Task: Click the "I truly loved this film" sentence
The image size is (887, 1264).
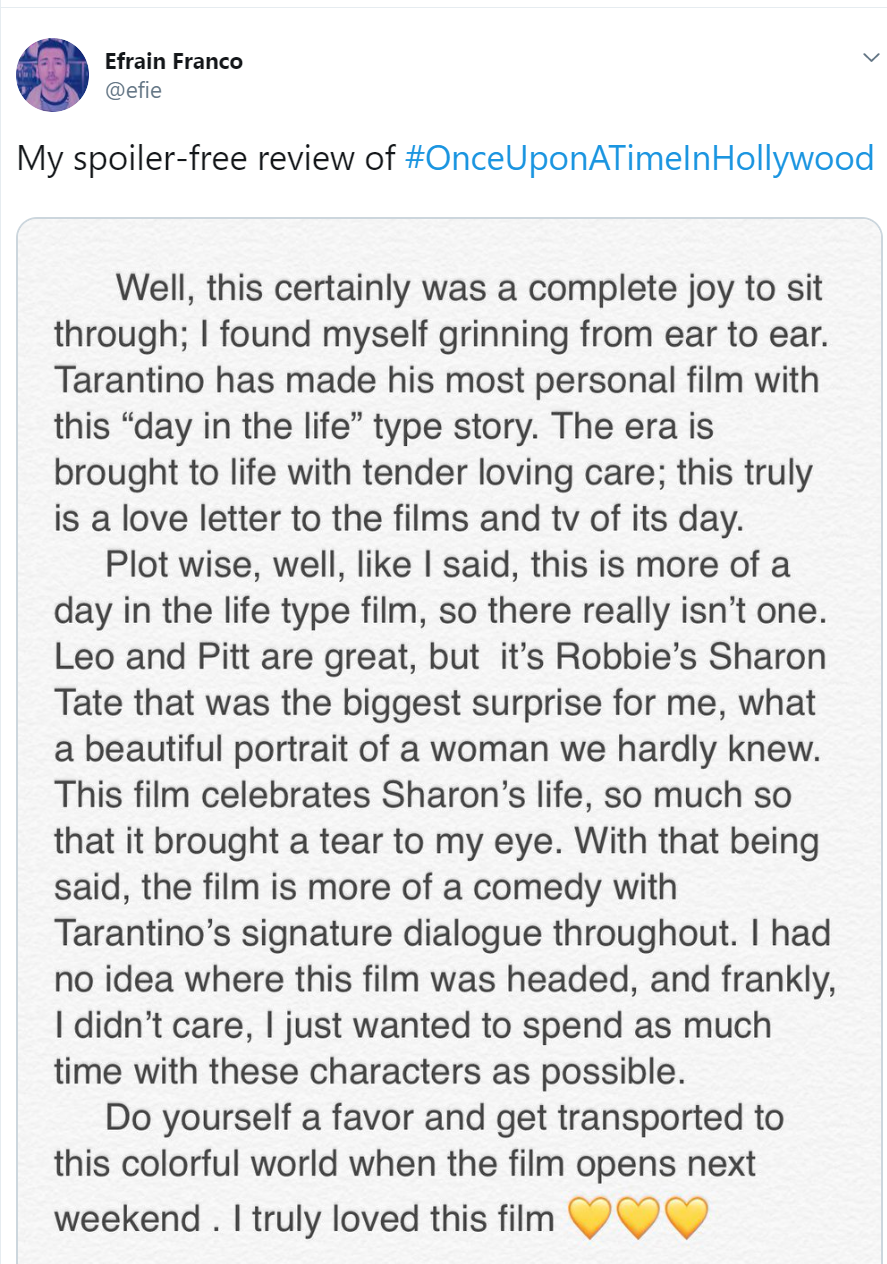Action: pyautogui.click(x=393, y=1219)
